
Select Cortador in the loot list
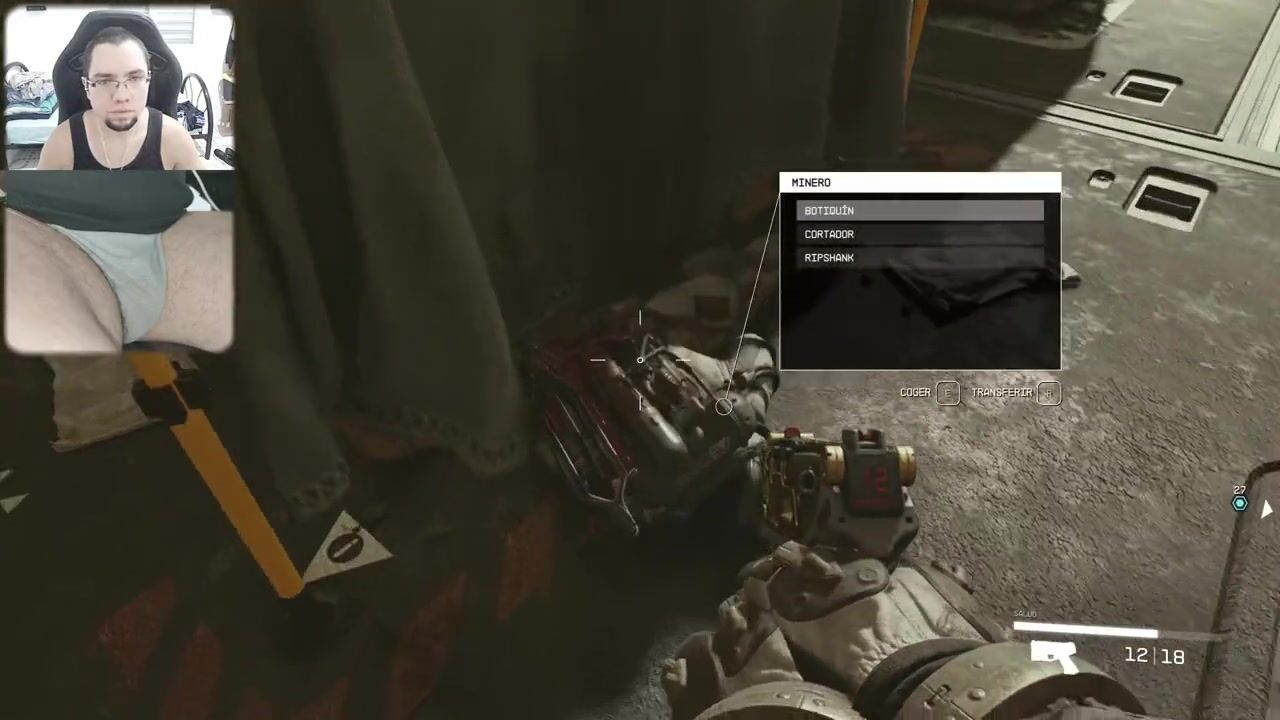[x=919, y=234]
